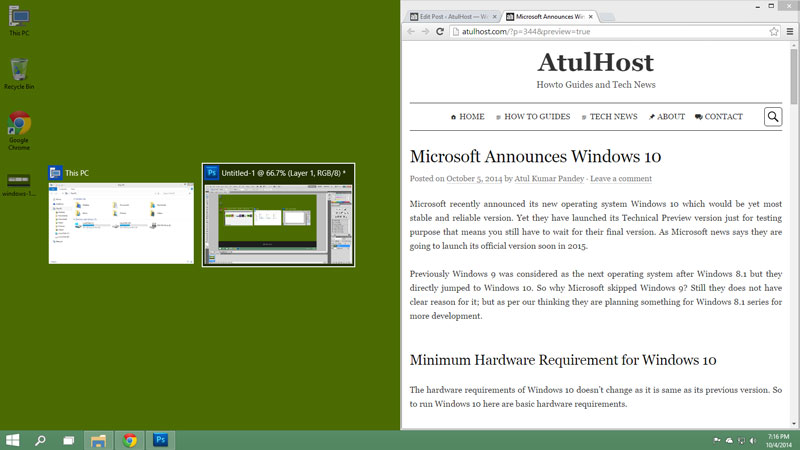Click Chrome page vertical scrollbar thumb
Screen dimensions: 800x450
click(793, 77)
